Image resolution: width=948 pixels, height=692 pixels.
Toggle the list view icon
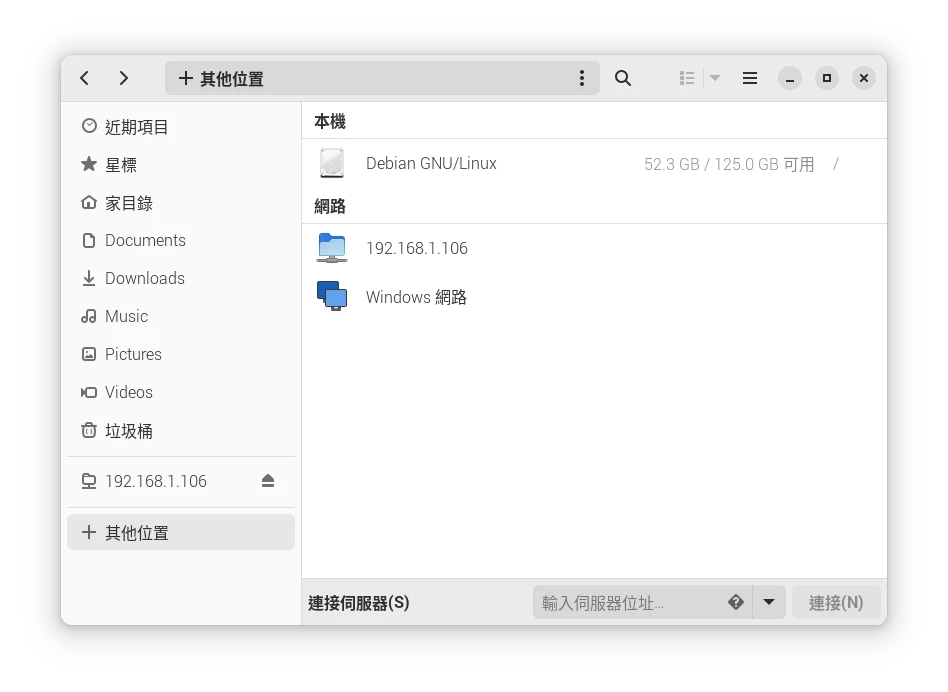click(687, 78)
